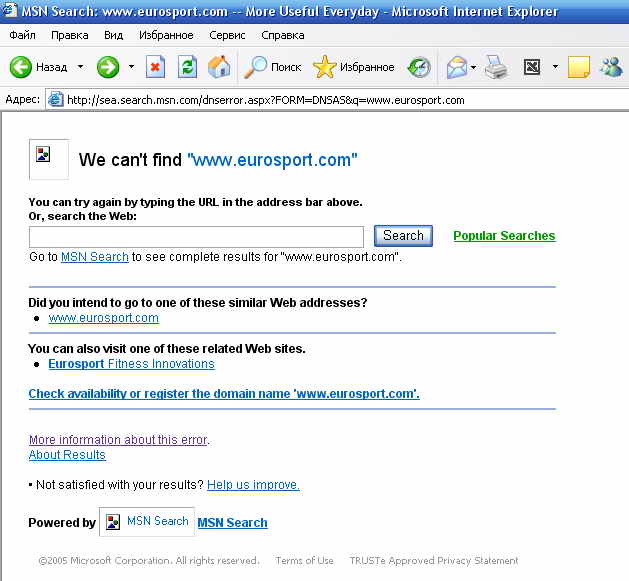Open the Forward button history dropdown
Viewport: 629px width, 581px height.
[132, 67]
